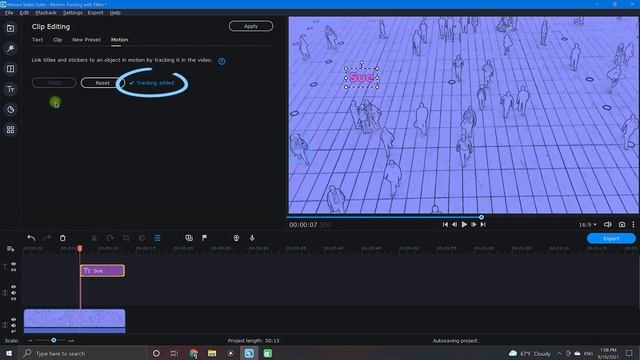
Task: Click the Transition wizard icon
Action: (x=189, y=238)
